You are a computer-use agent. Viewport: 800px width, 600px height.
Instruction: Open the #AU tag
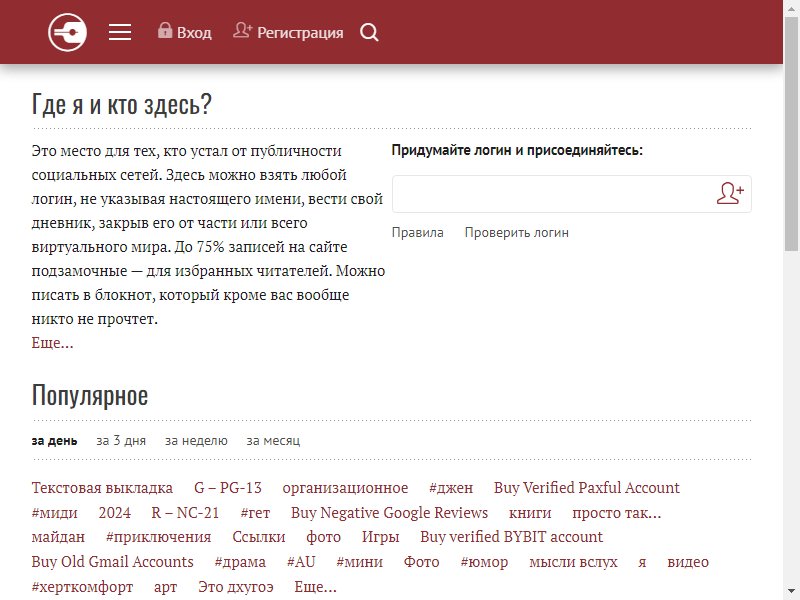coord(301,562)
